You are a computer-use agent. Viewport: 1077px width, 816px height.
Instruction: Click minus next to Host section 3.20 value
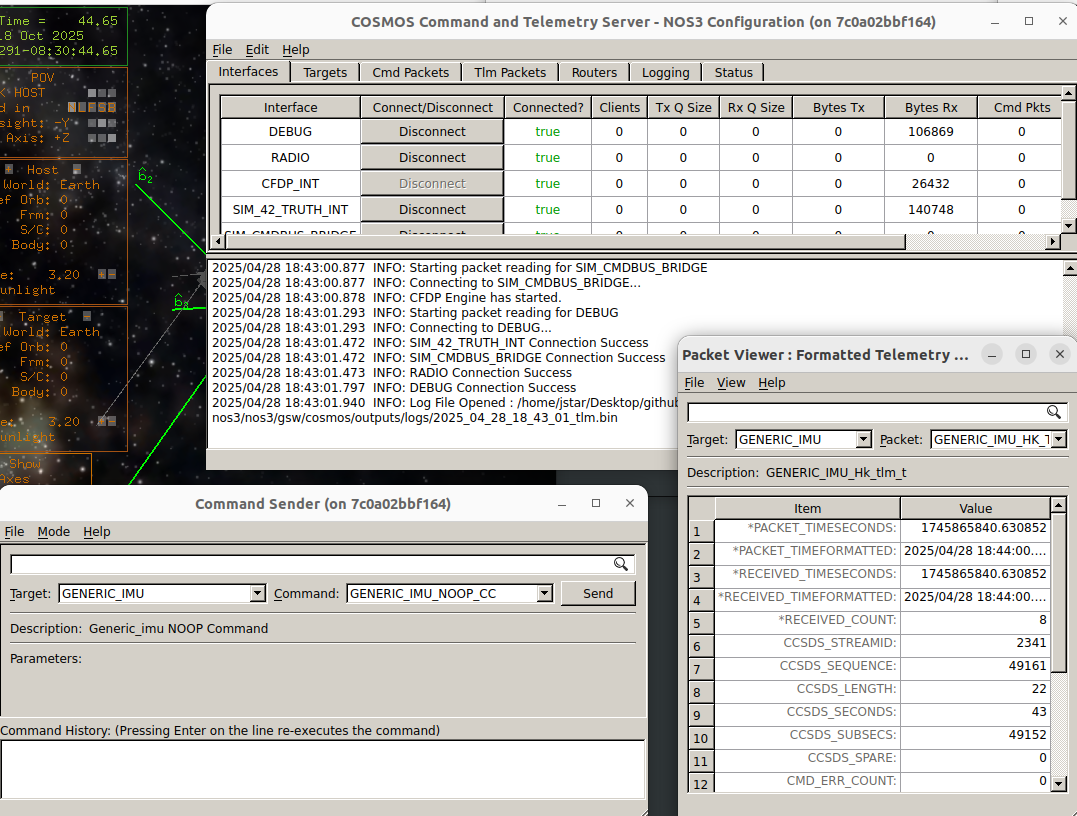coord(112,274)
